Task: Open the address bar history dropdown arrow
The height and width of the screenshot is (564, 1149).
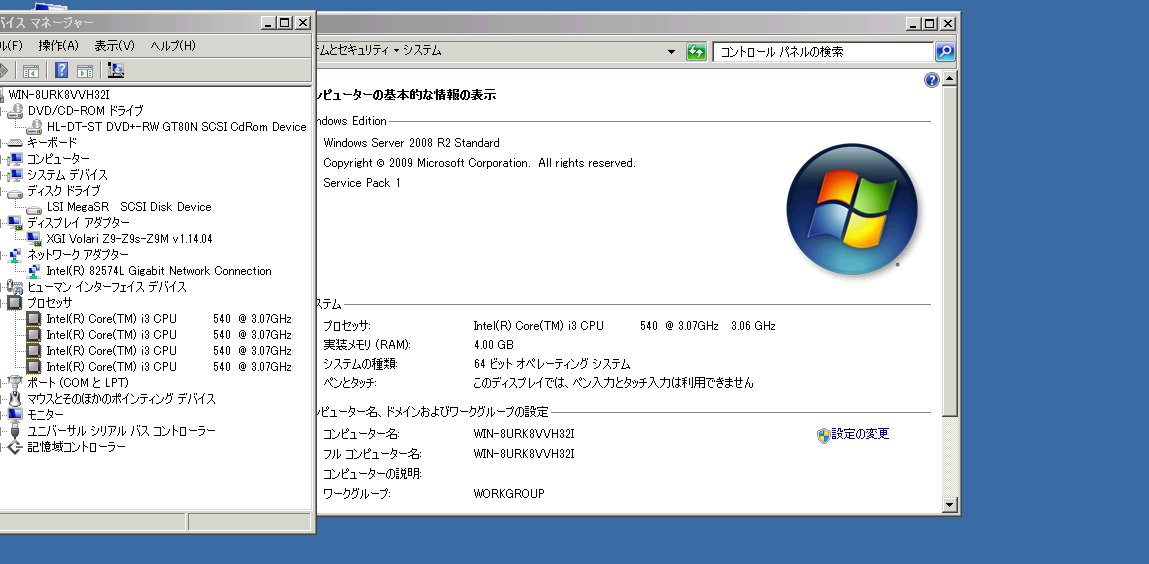Action: point(671,52)
